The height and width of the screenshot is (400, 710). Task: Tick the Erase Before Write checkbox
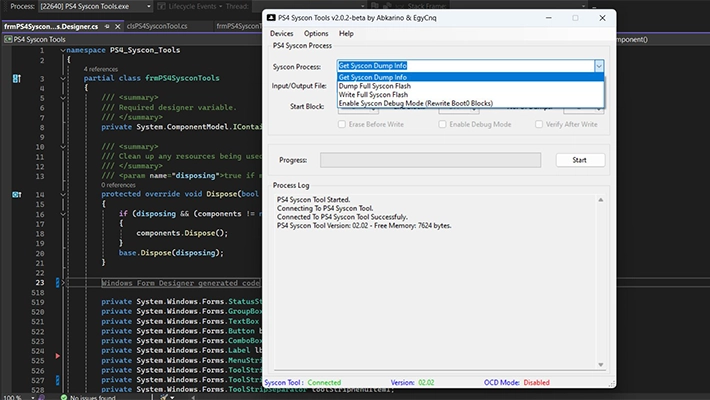coord(342,124)
